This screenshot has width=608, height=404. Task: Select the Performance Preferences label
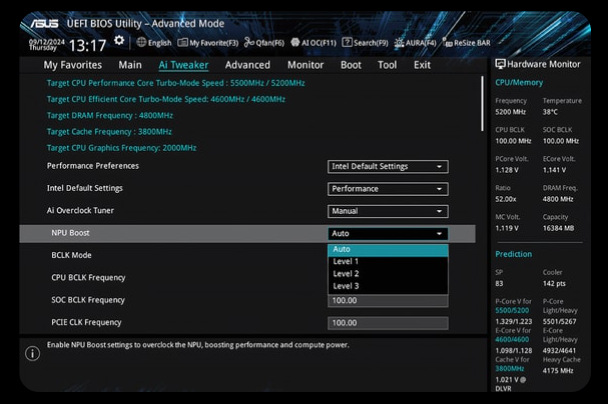point(93,166)
